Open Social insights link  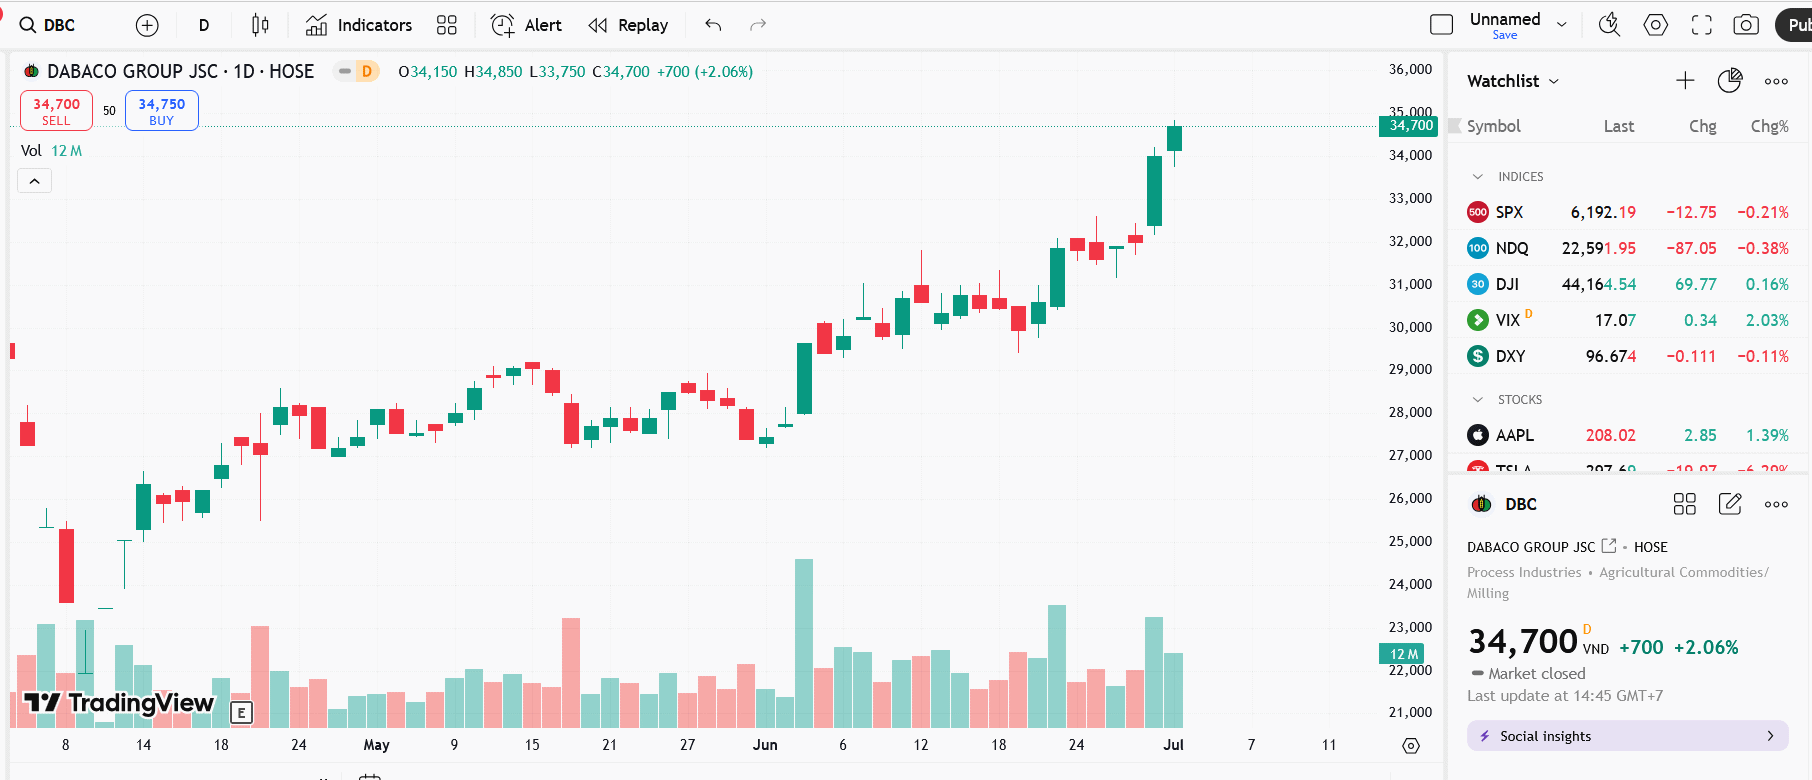(x=1627, y=736)
